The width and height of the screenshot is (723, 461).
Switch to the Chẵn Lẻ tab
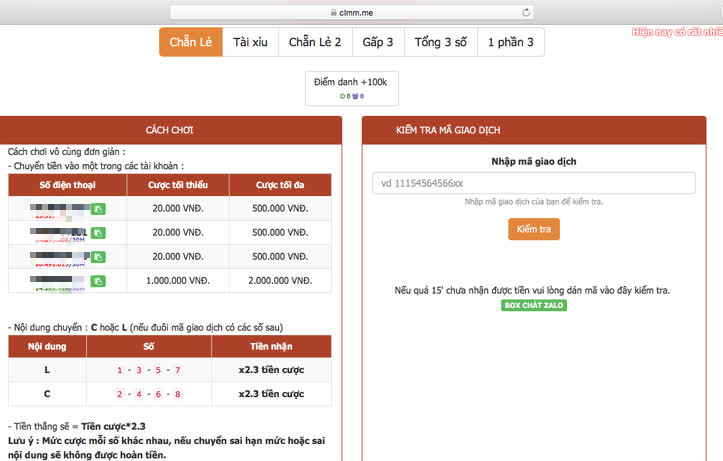pos(191,42)
